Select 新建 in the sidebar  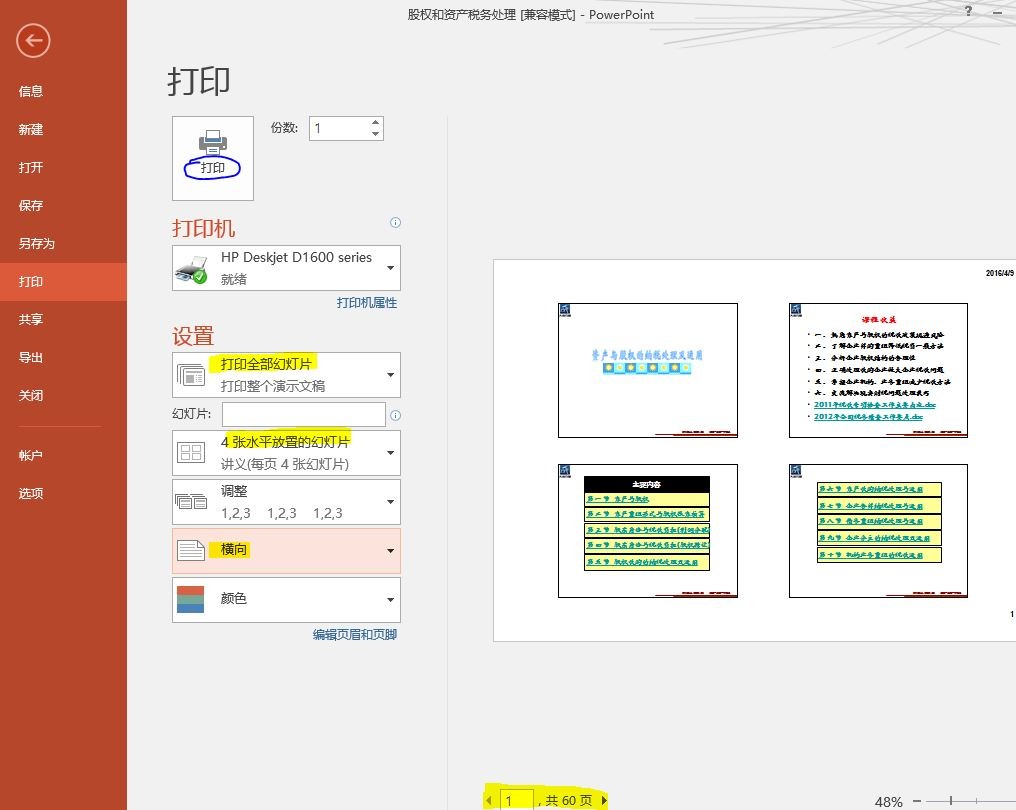(64, 130)
